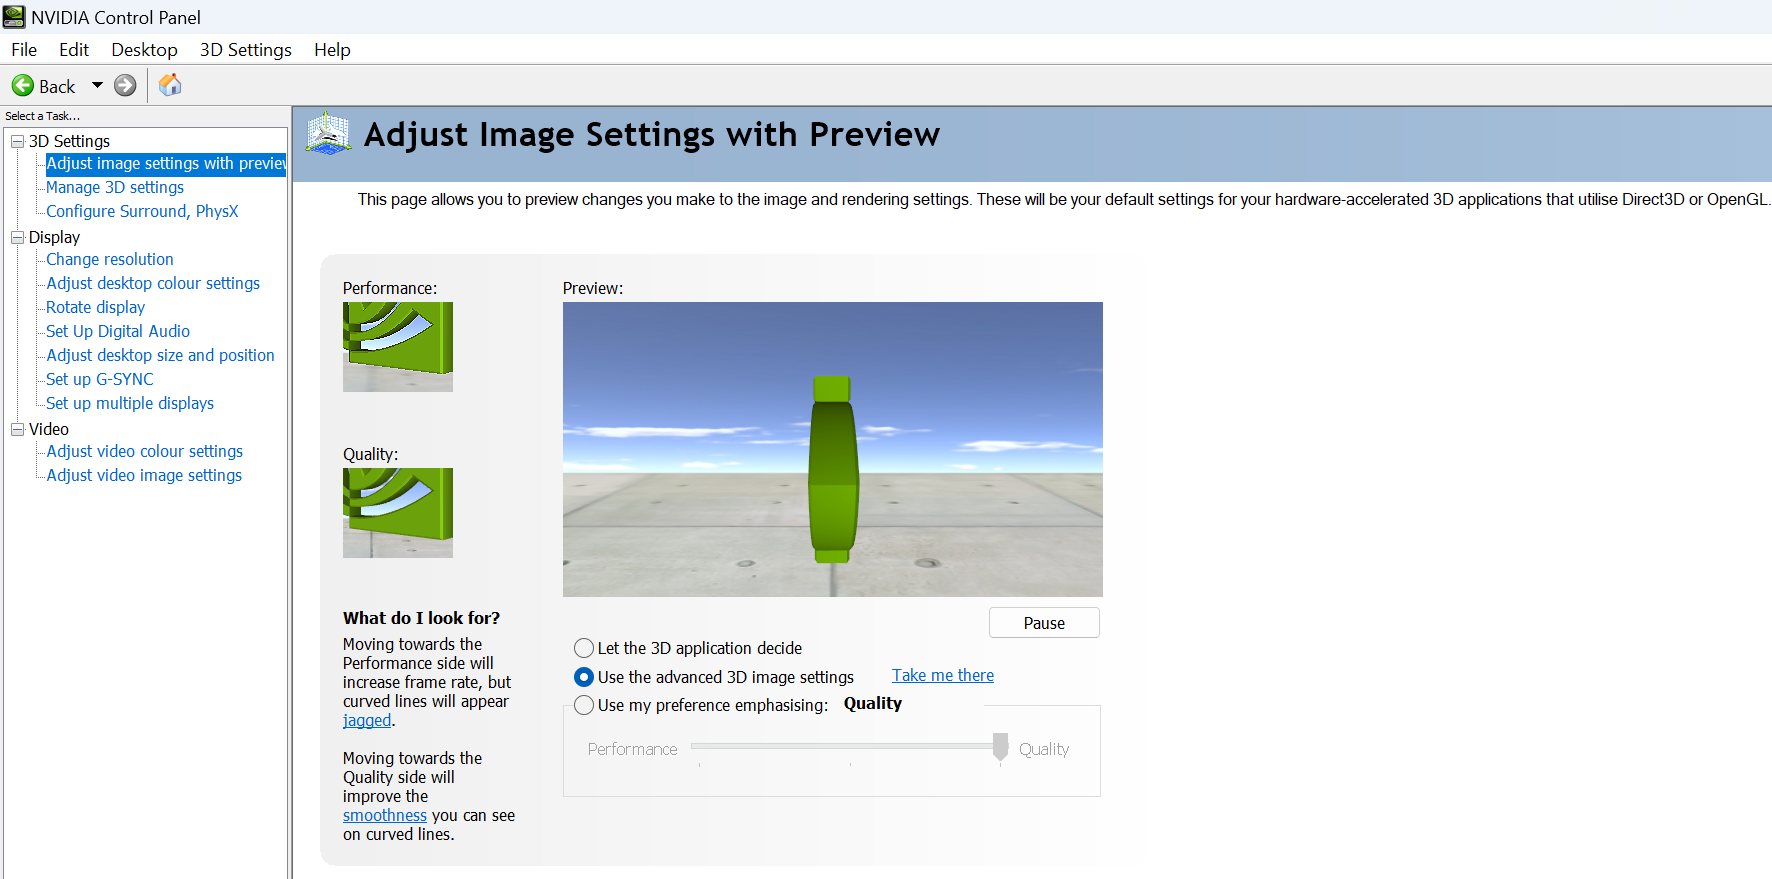
Task: Open the smoothness help link
Action: click(385, 815)
